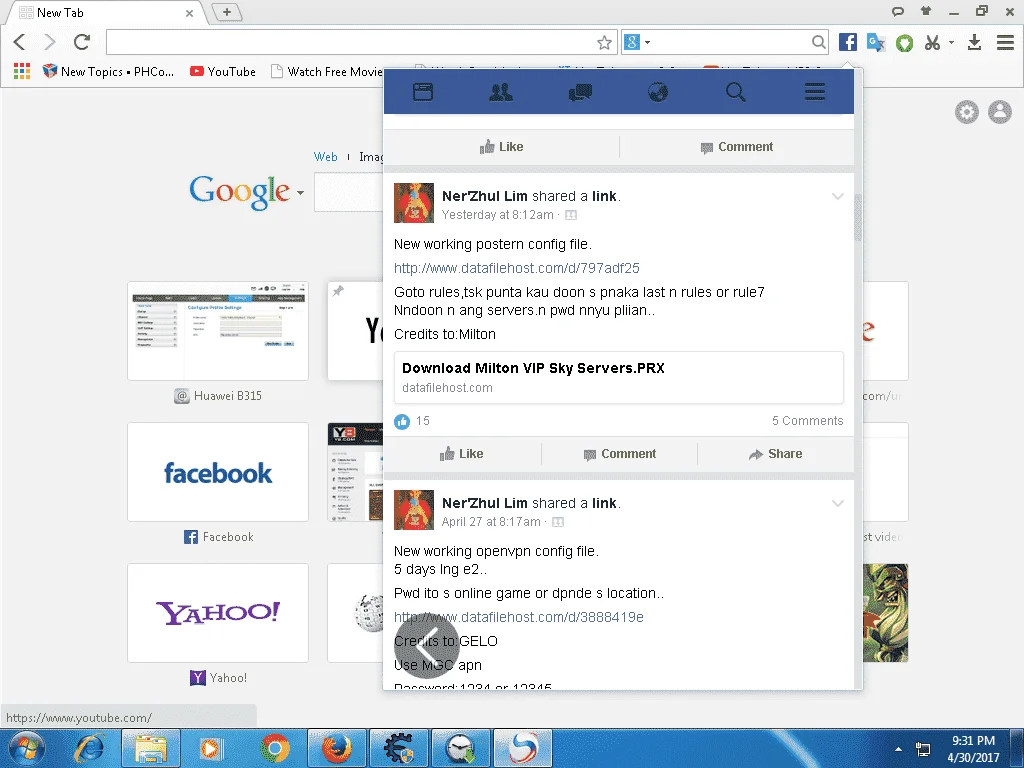Open notifications globe icon in Facebook popup
The width and height of the screenshot is (1024, 768).
[658, 92]
